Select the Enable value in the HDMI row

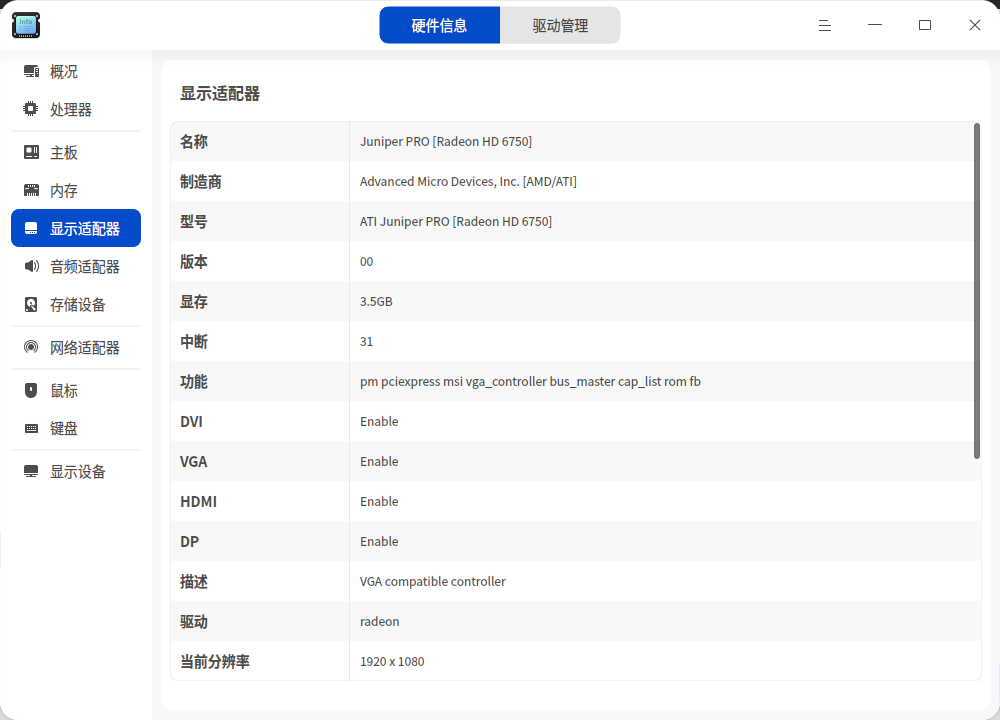point(379,501)
